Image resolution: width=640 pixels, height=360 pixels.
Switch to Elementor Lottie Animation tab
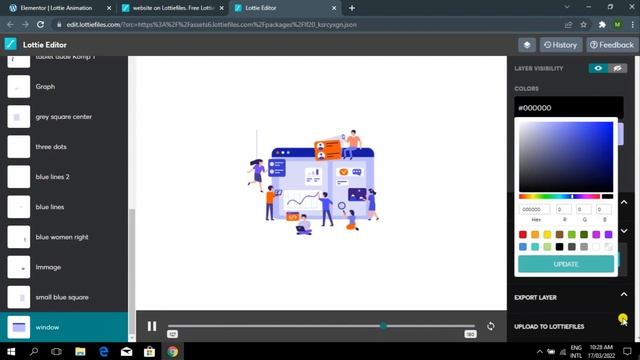[60, 8]
